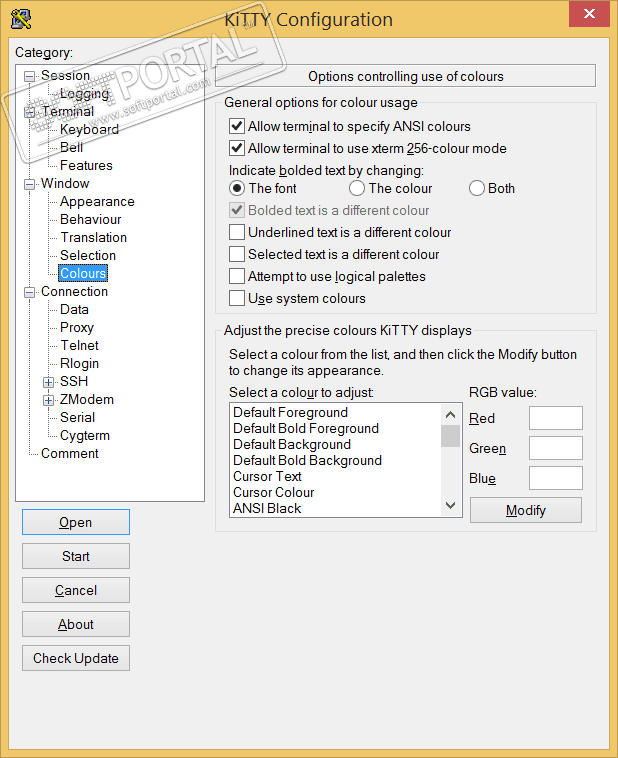
Task: Select the Connection category
Action: pos(74,292)
